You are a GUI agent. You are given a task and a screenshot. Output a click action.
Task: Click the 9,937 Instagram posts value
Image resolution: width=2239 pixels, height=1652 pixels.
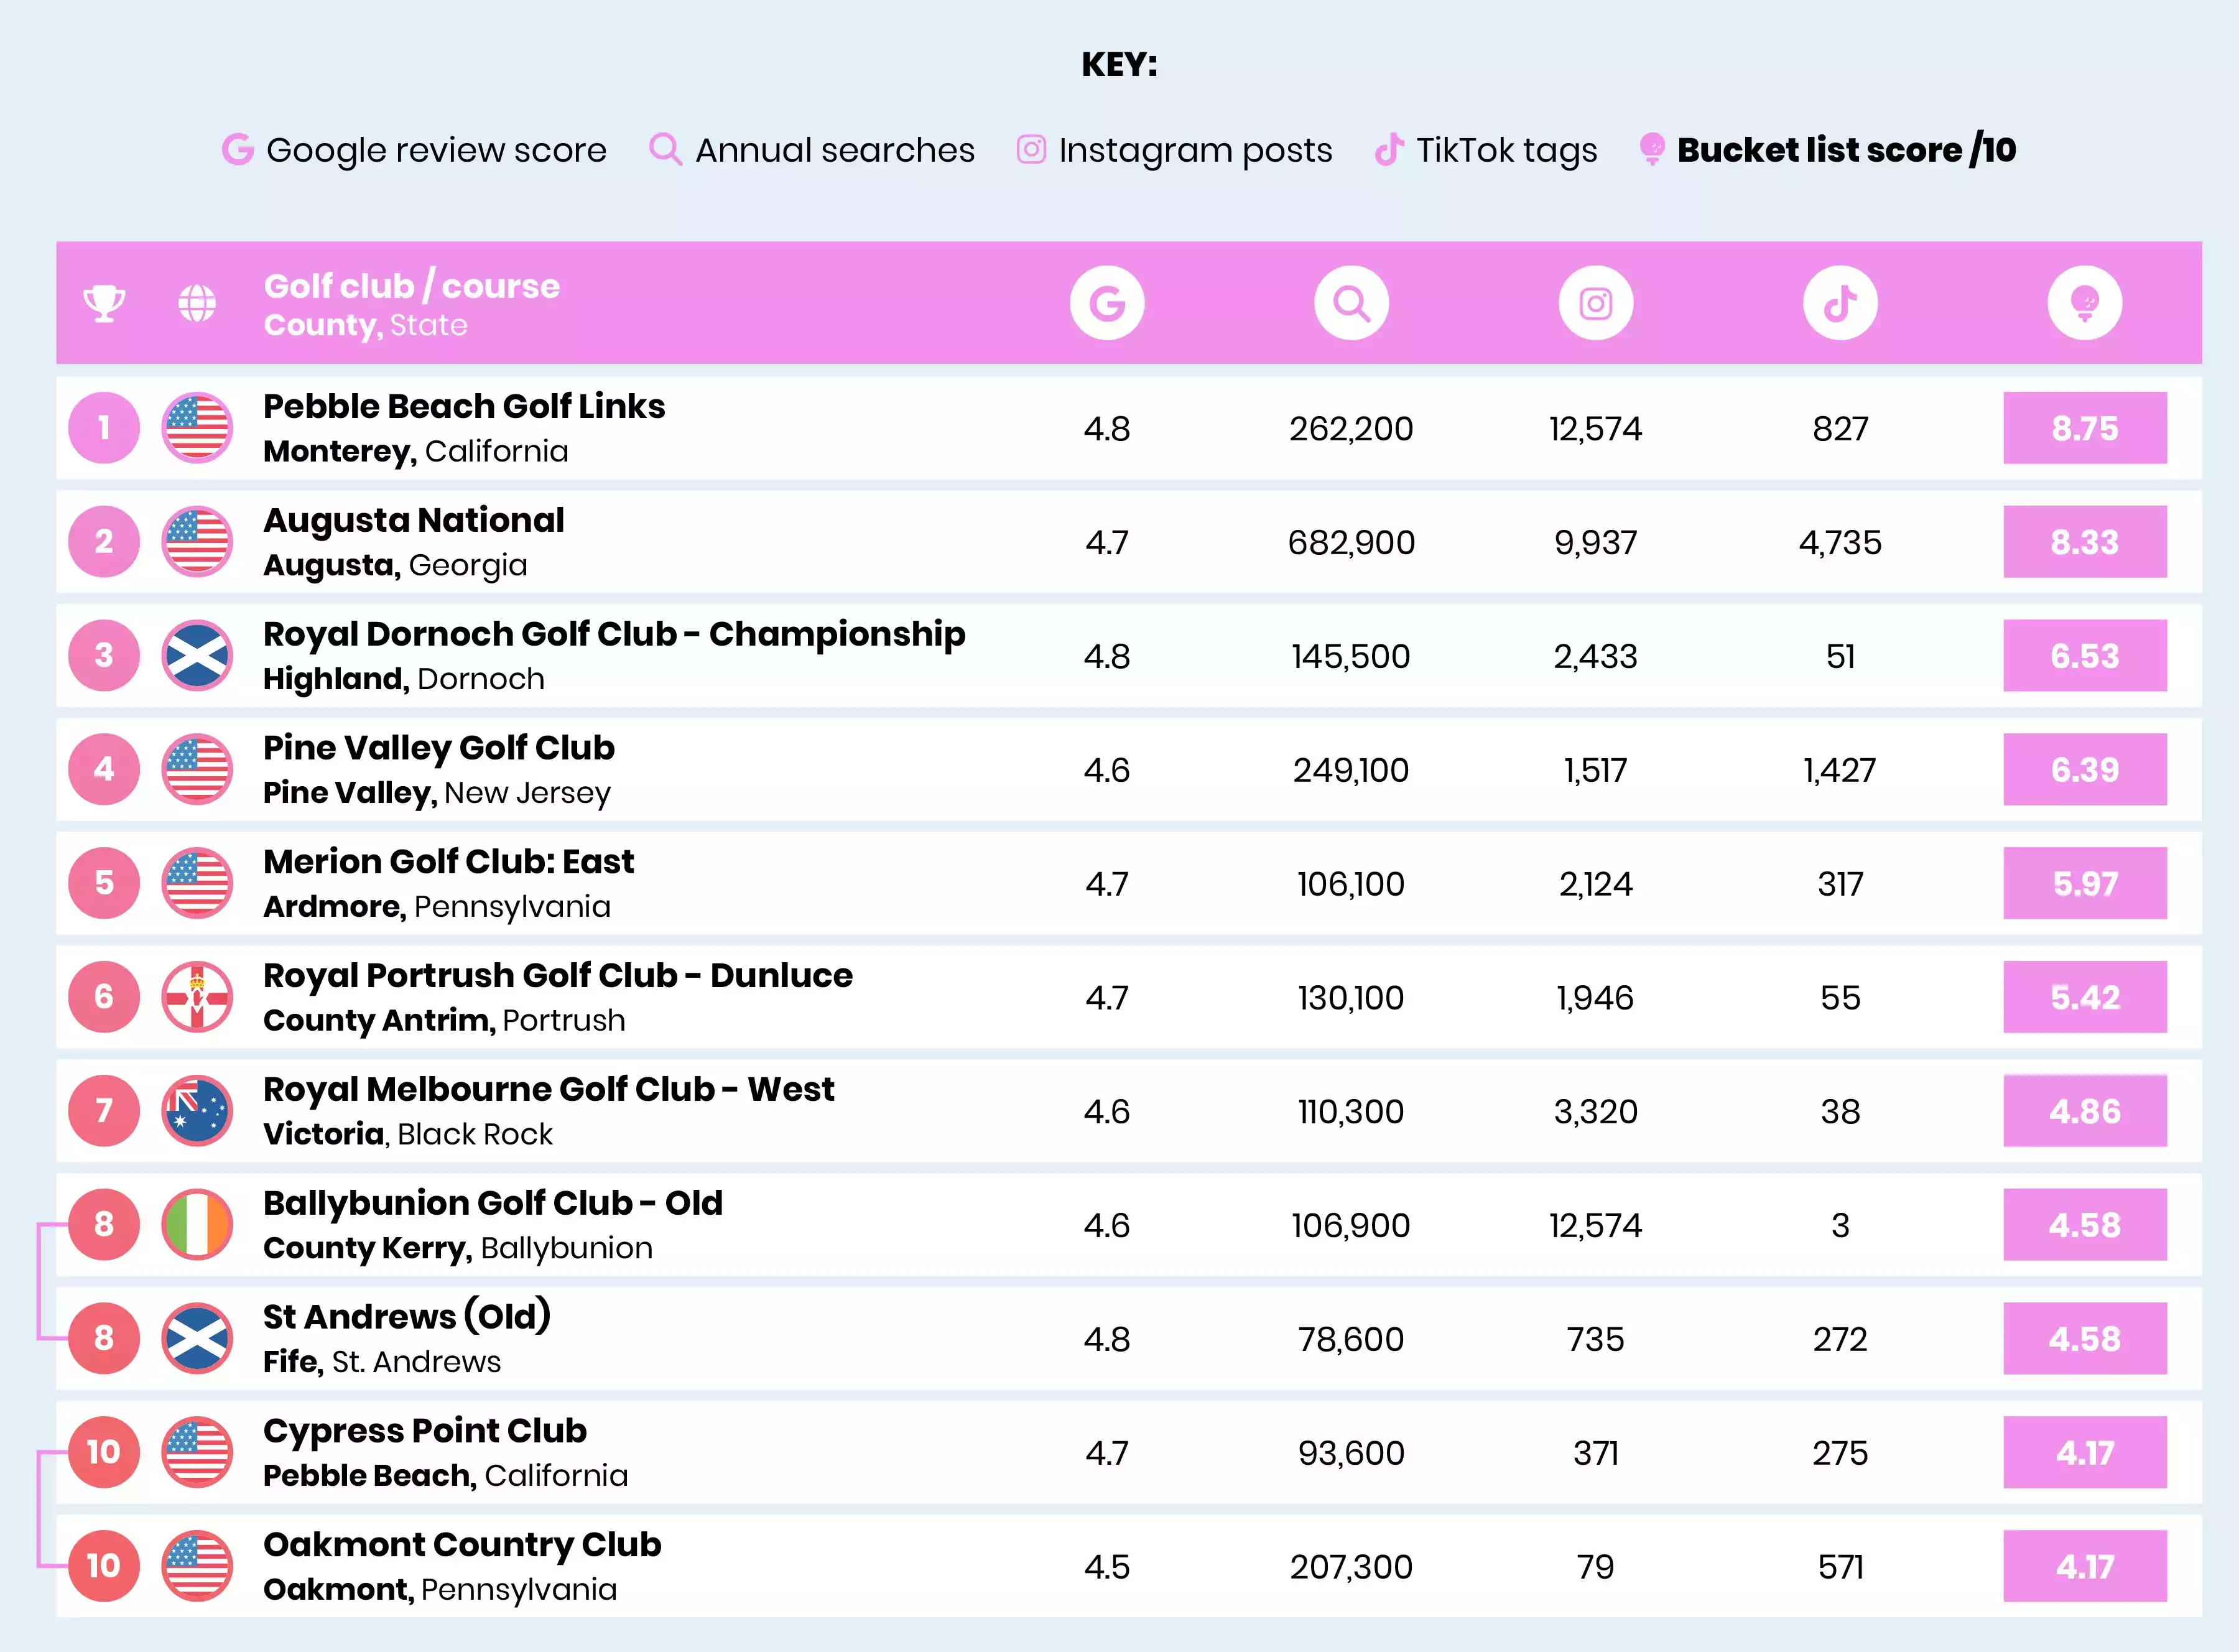tap(1596, 543)
